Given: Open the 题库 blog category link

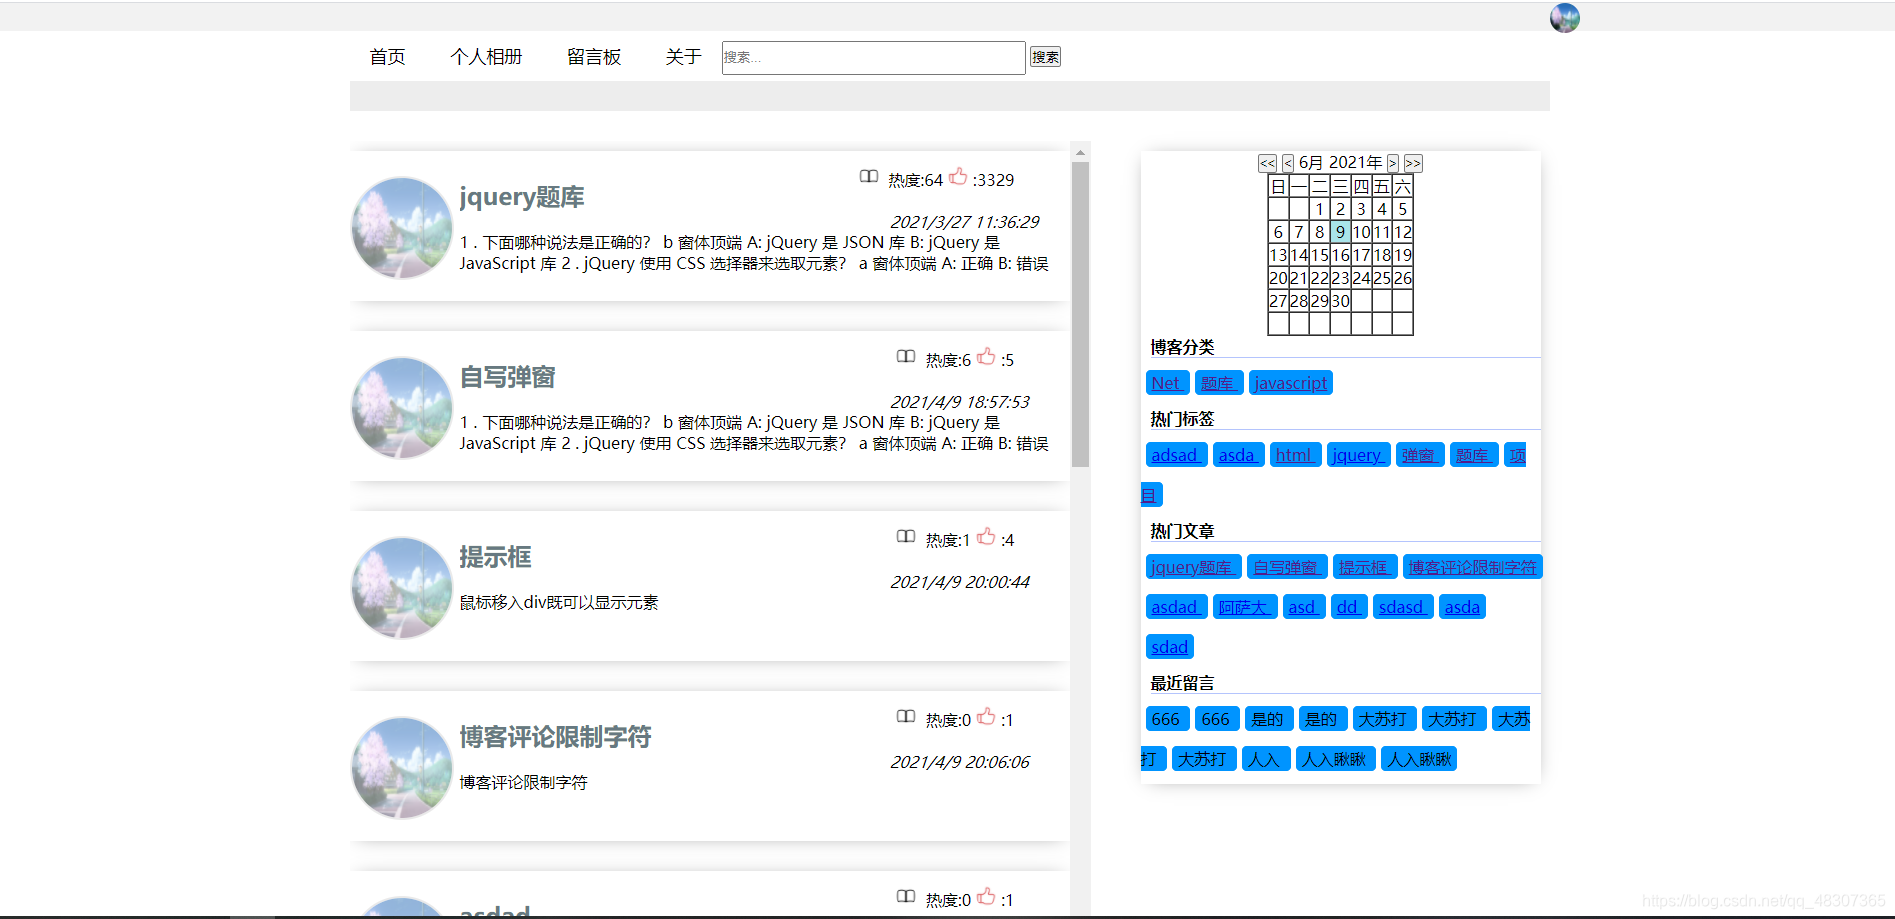Looking at the screenshot, I should pos(1218,383).
